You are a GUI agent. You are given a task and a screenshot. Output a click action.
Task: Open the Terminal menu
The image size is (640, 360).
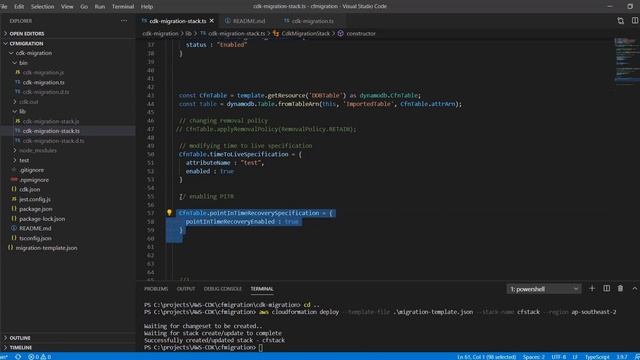(x=123, y=7)
